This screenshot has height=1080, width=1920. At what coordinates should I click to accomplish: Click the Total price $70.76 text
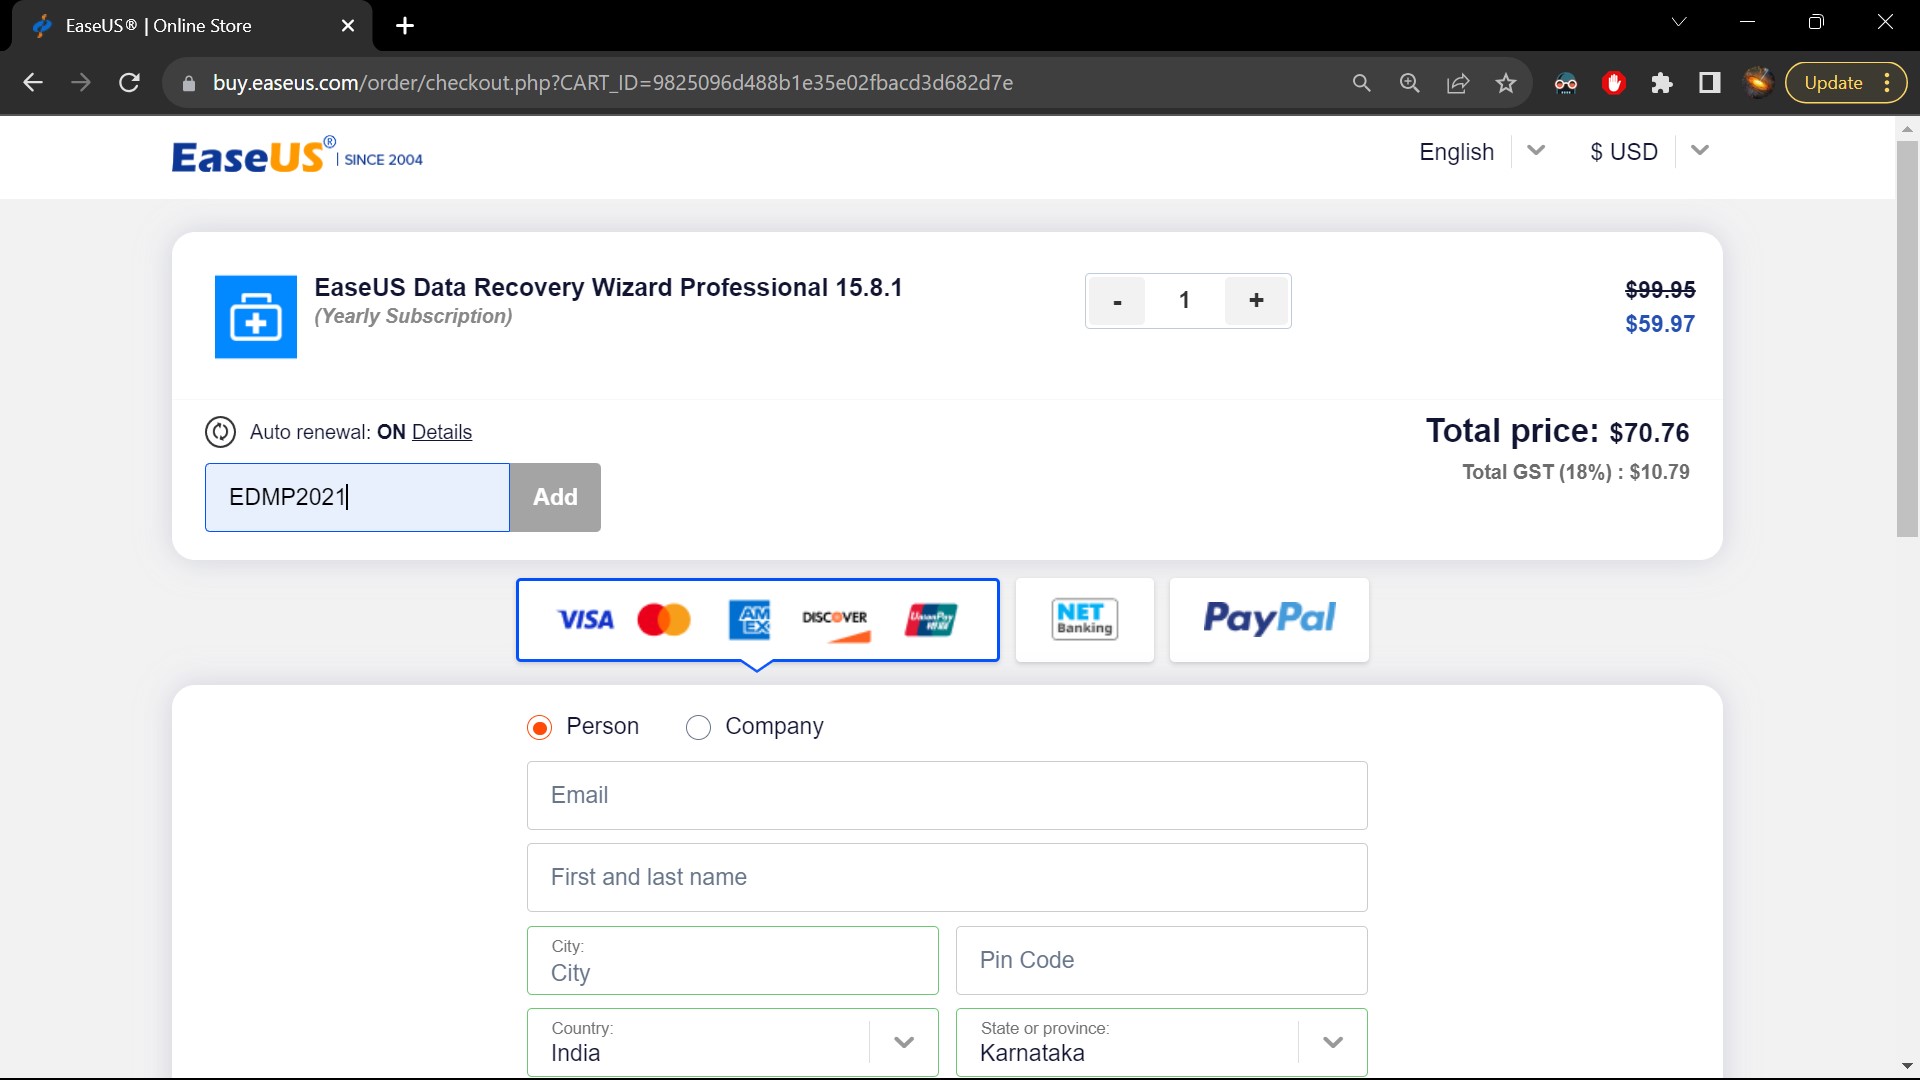[x=1557, y=432]
